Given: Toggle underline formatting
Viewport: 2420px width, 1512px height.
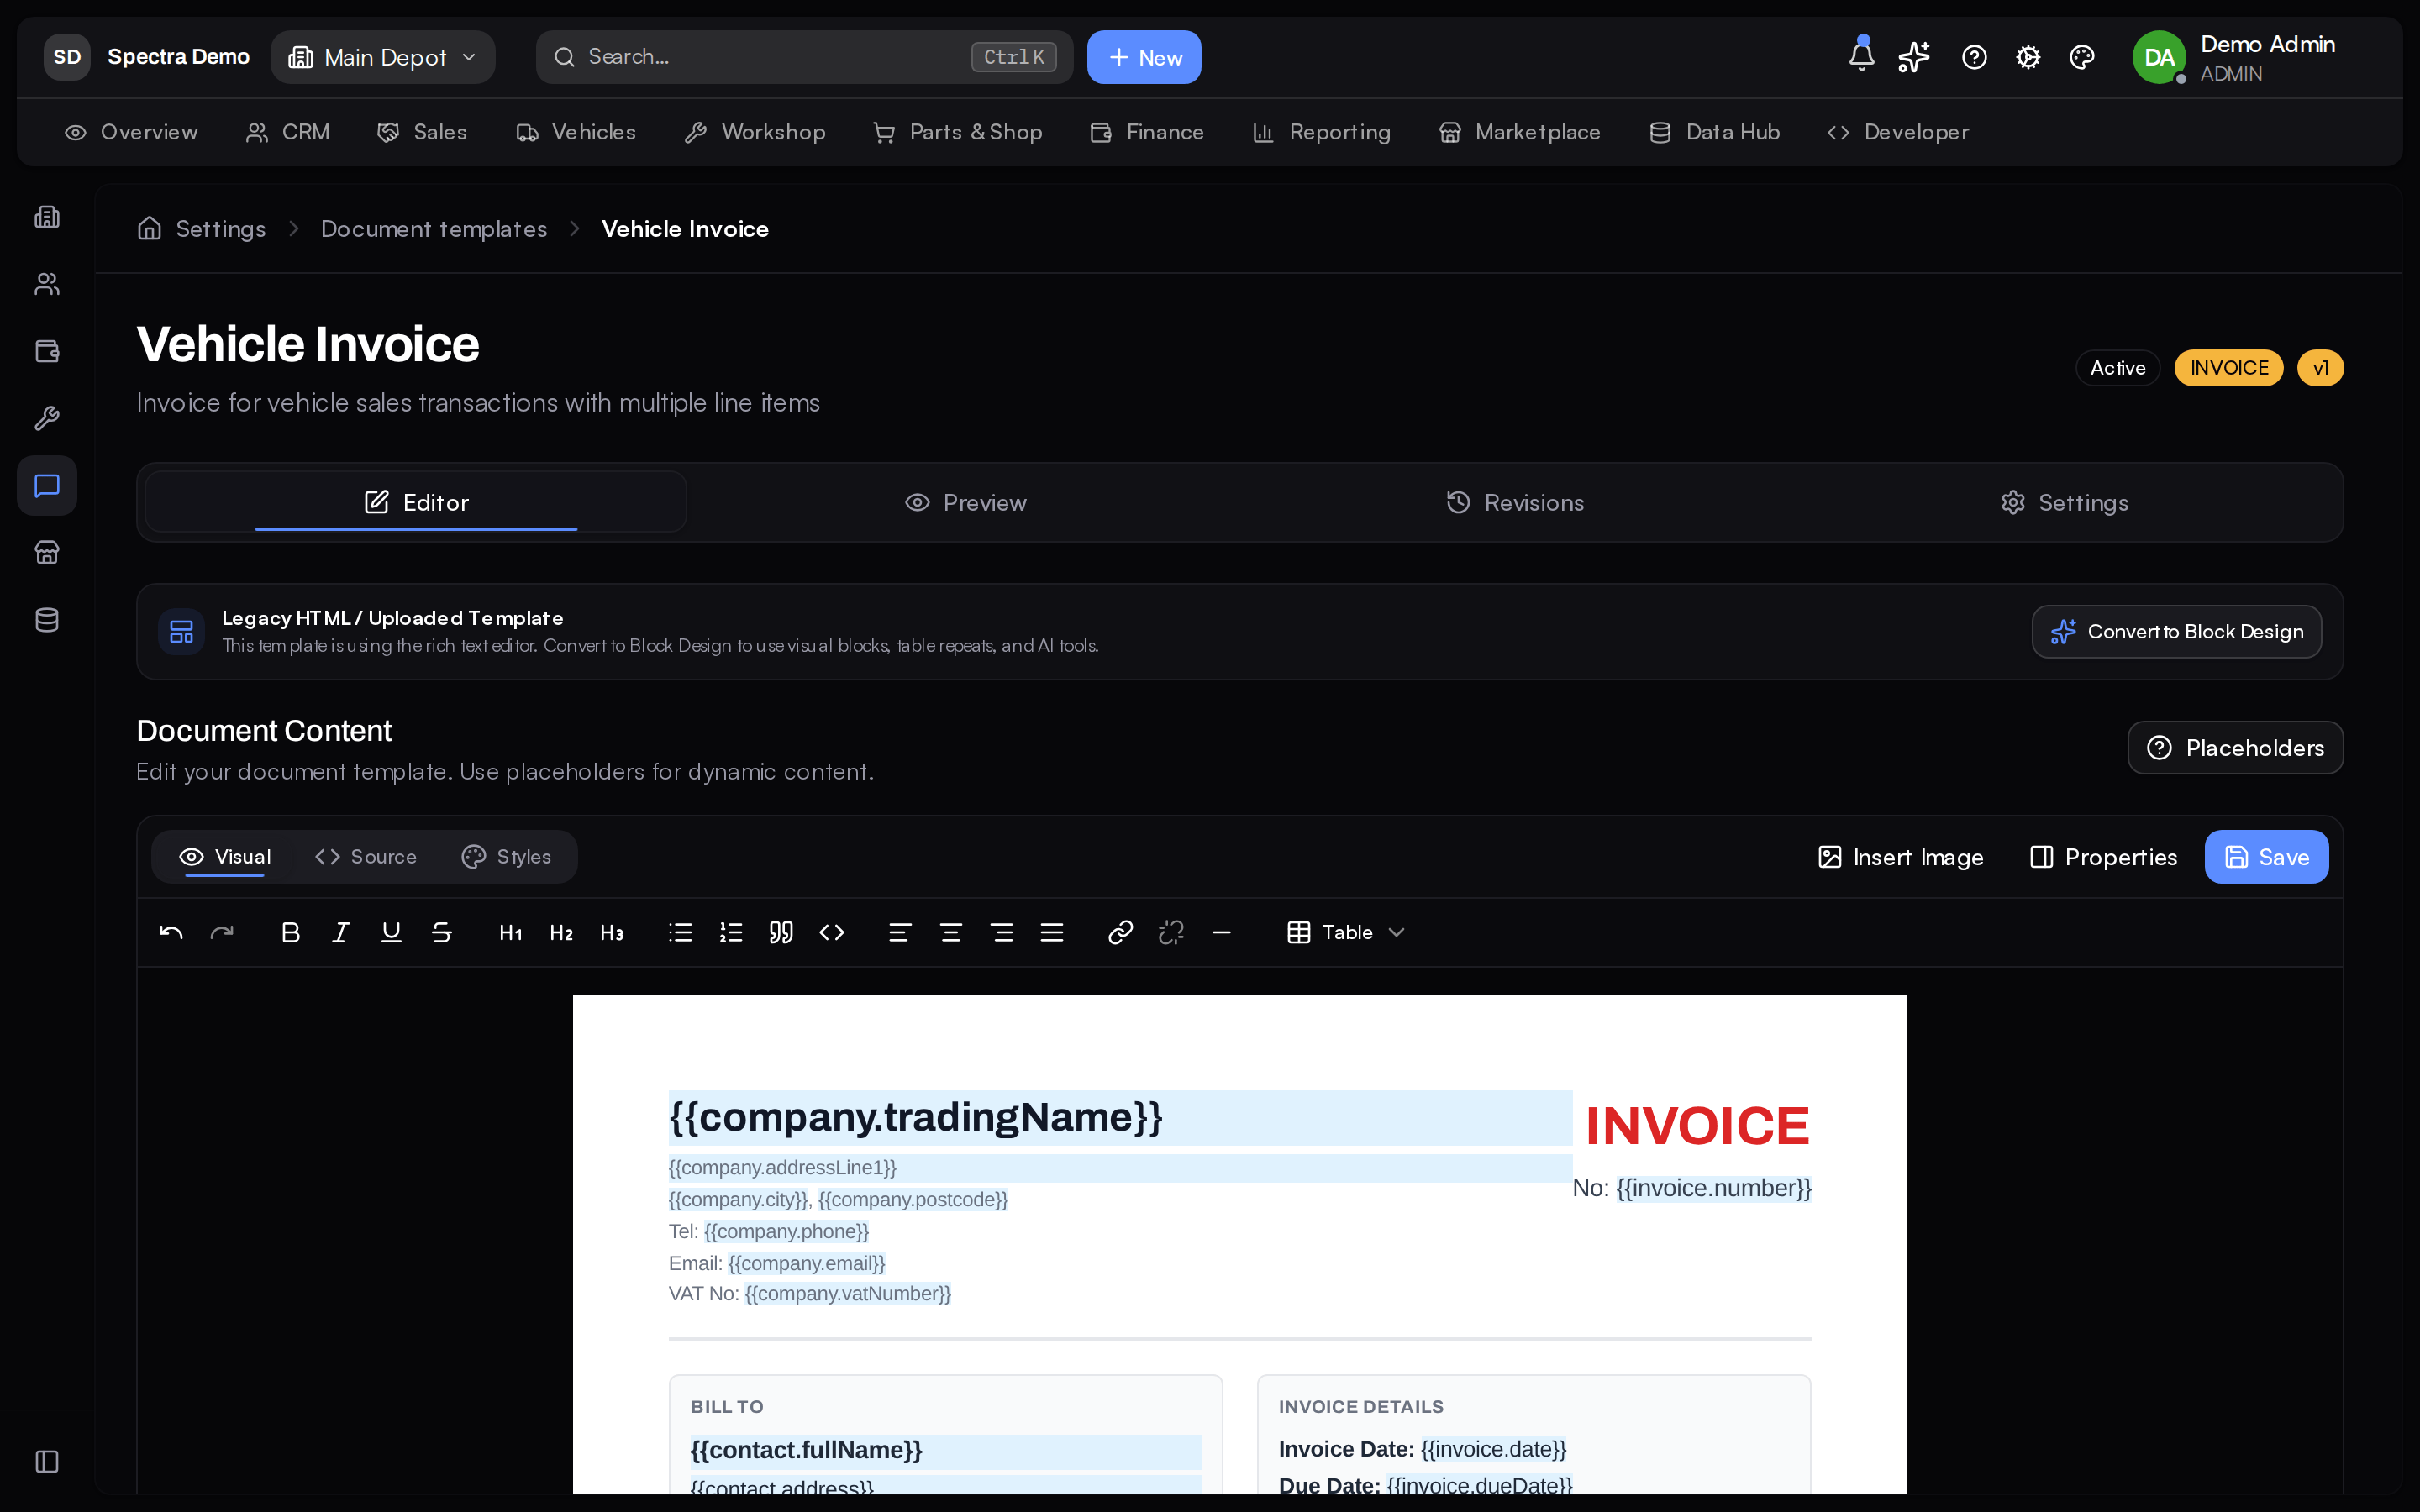Looking at the screenshot, I should pos(391,932).
